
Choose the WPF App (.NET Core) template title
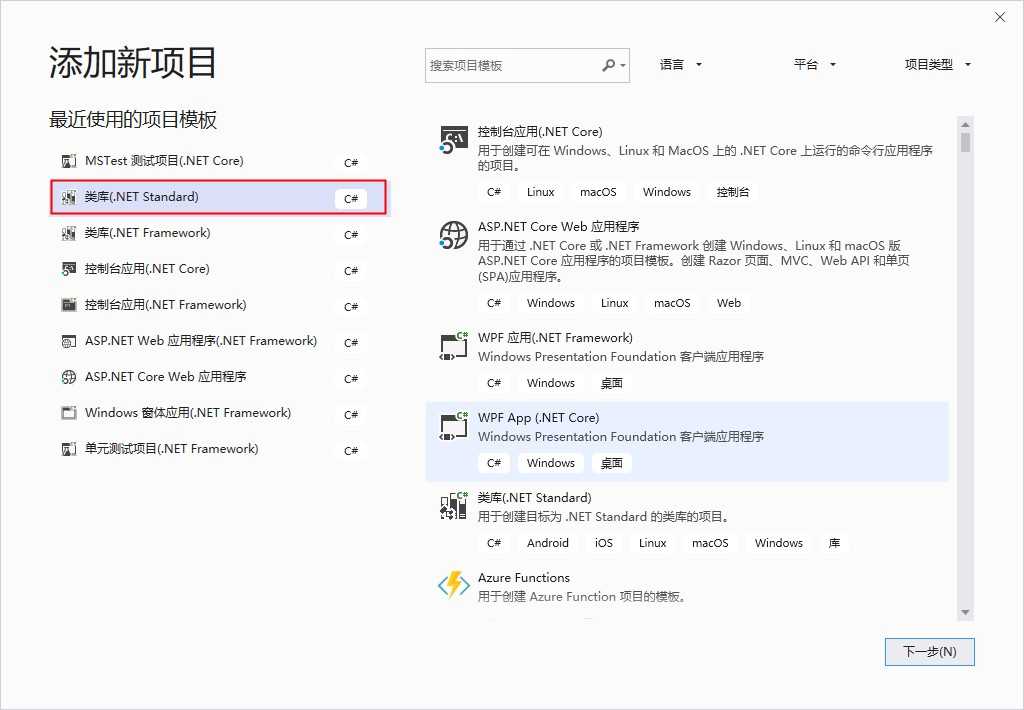pos(538,417)
